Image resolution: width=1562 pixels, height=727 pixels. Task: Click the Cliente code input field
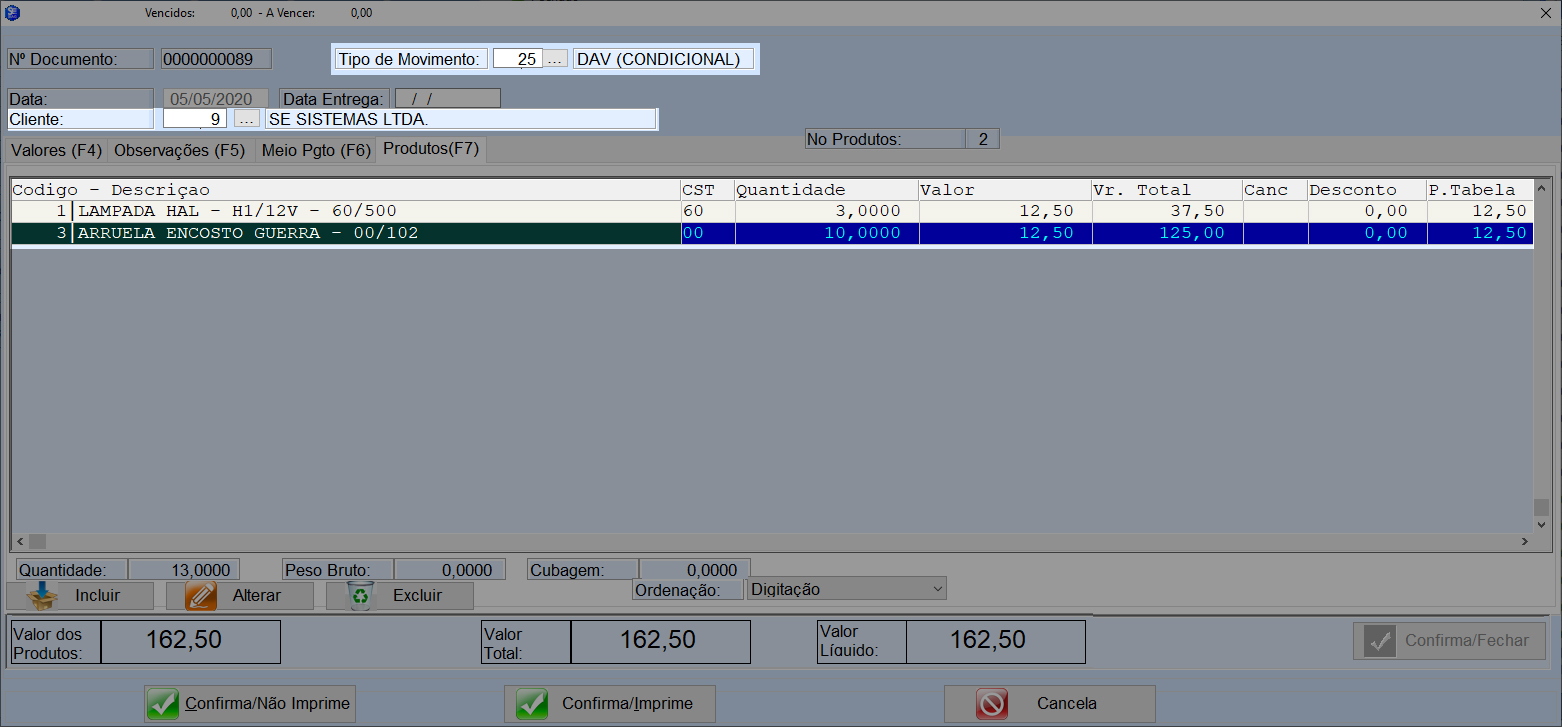tap(195, 119)
